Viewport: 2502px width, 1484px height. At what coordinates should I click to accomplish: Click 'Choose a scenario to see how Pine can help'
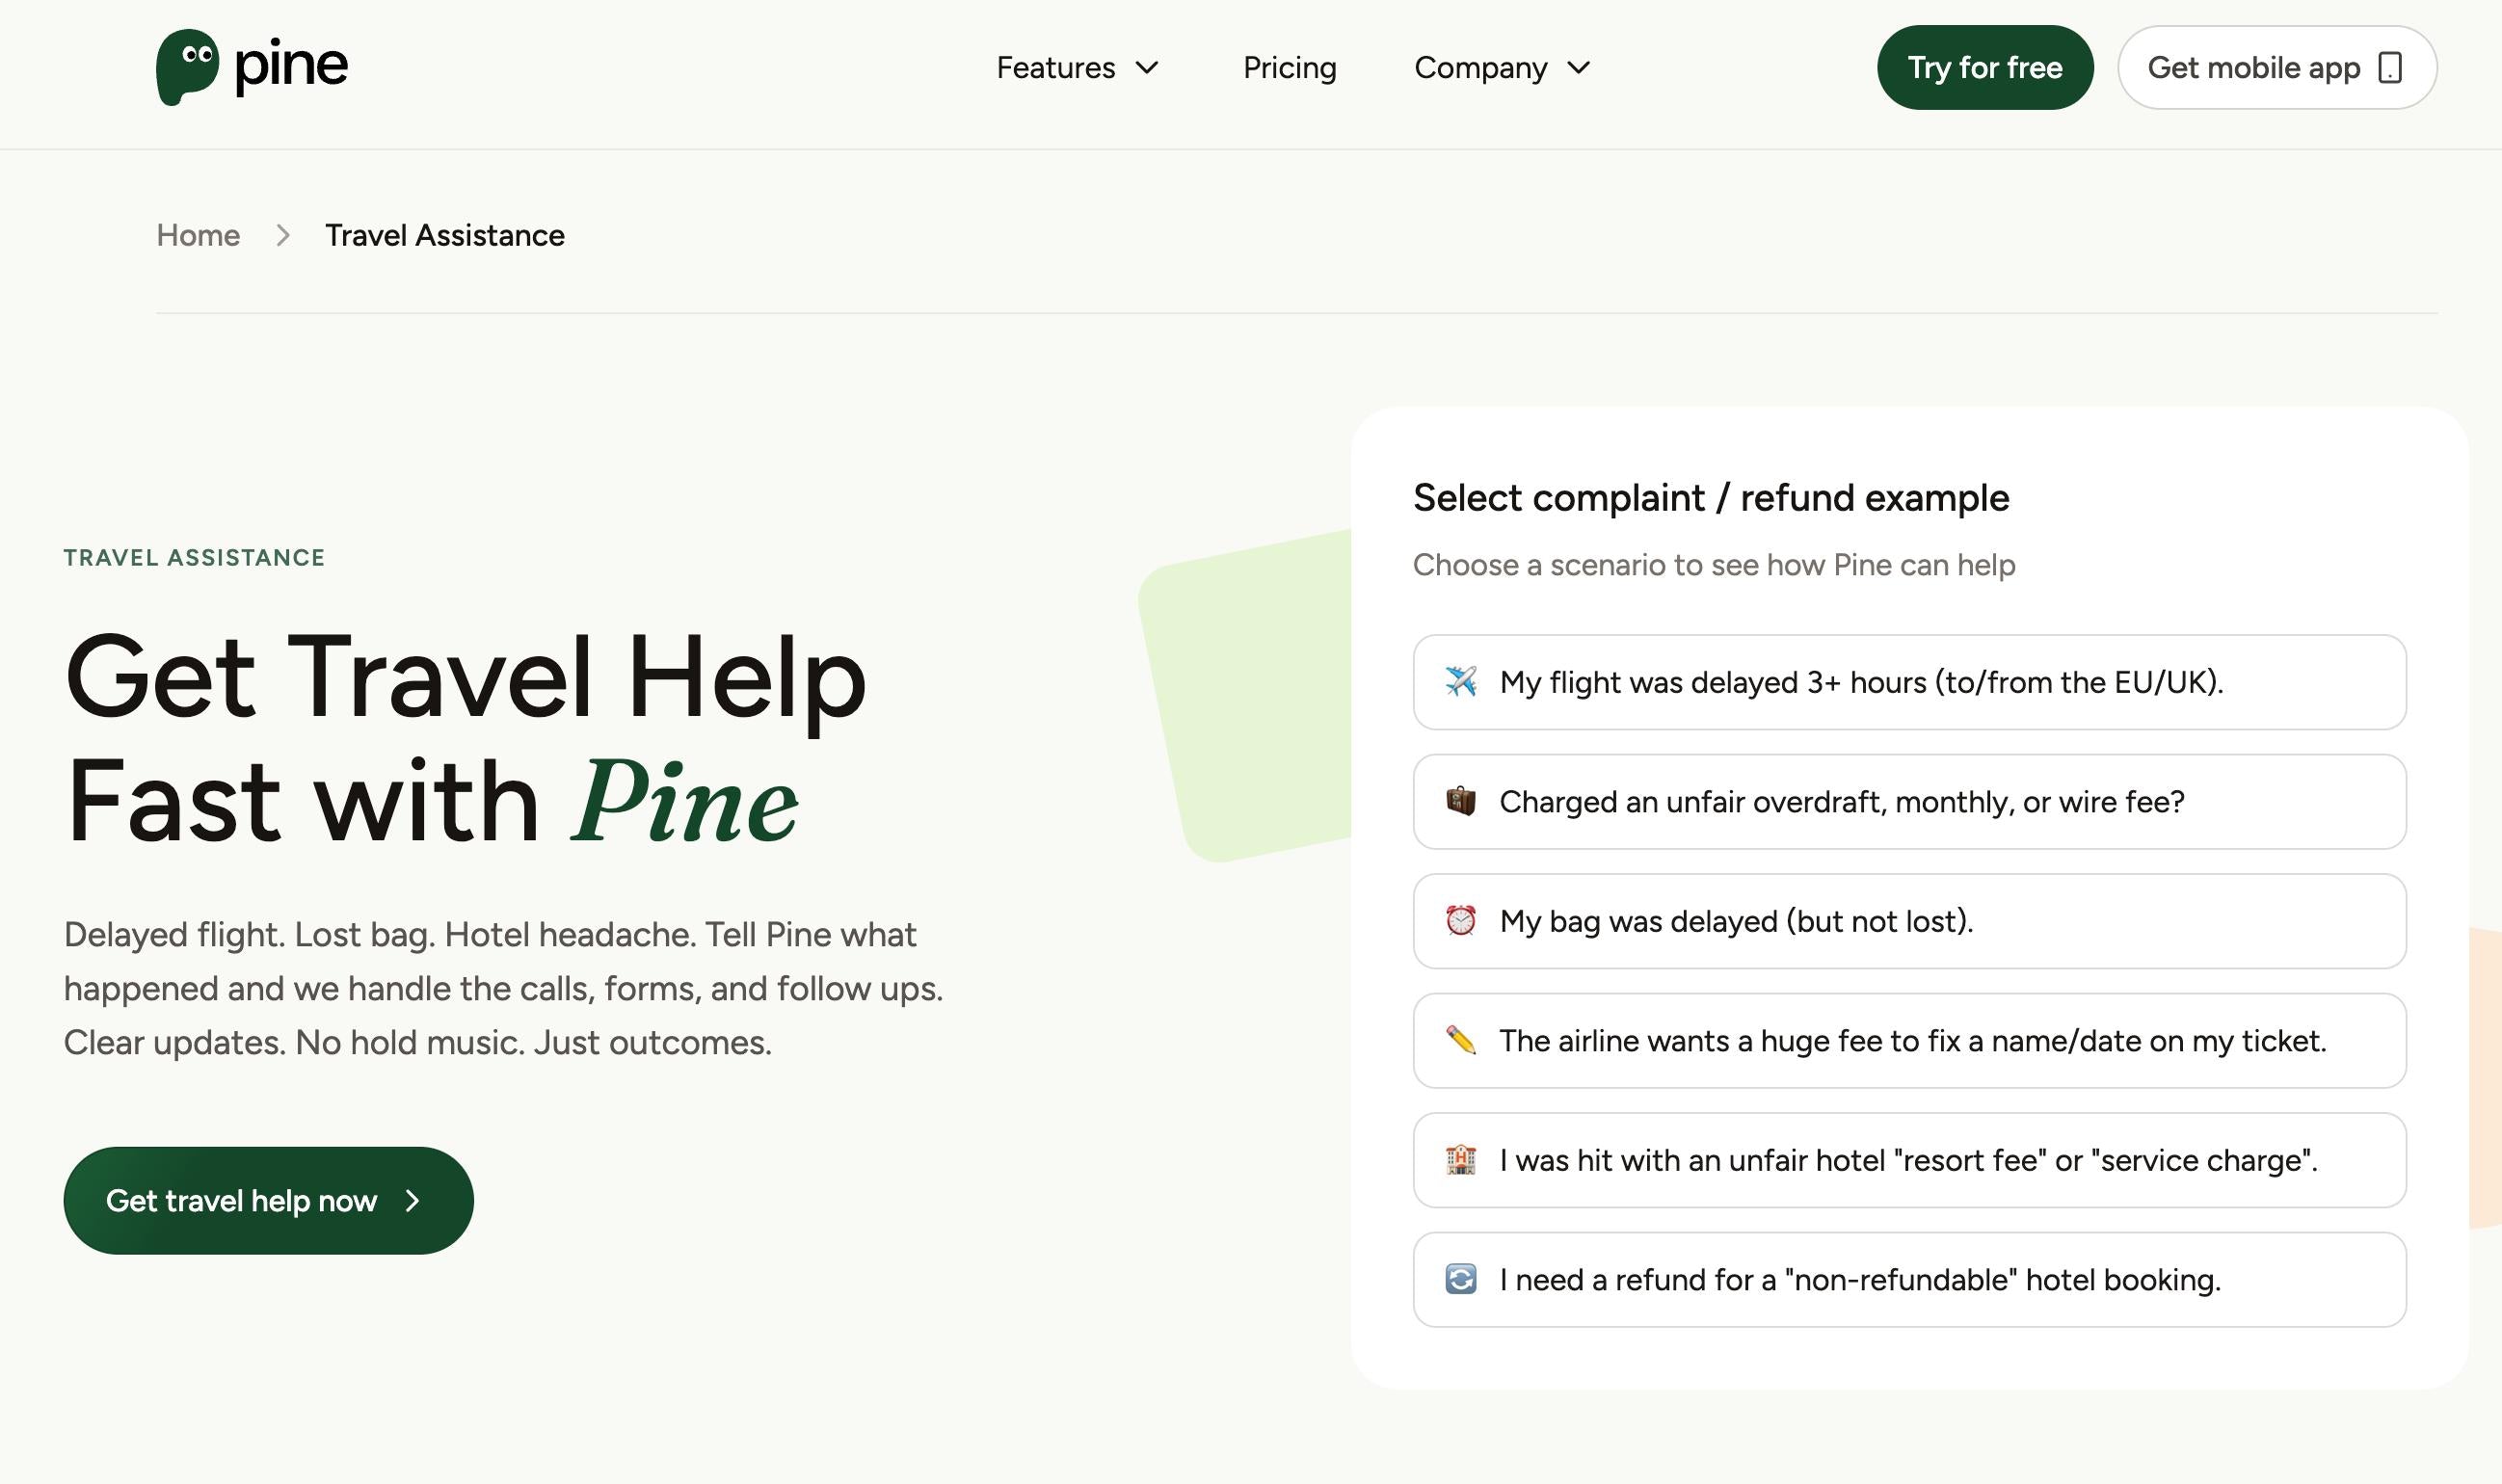[x=1714, y=565]
